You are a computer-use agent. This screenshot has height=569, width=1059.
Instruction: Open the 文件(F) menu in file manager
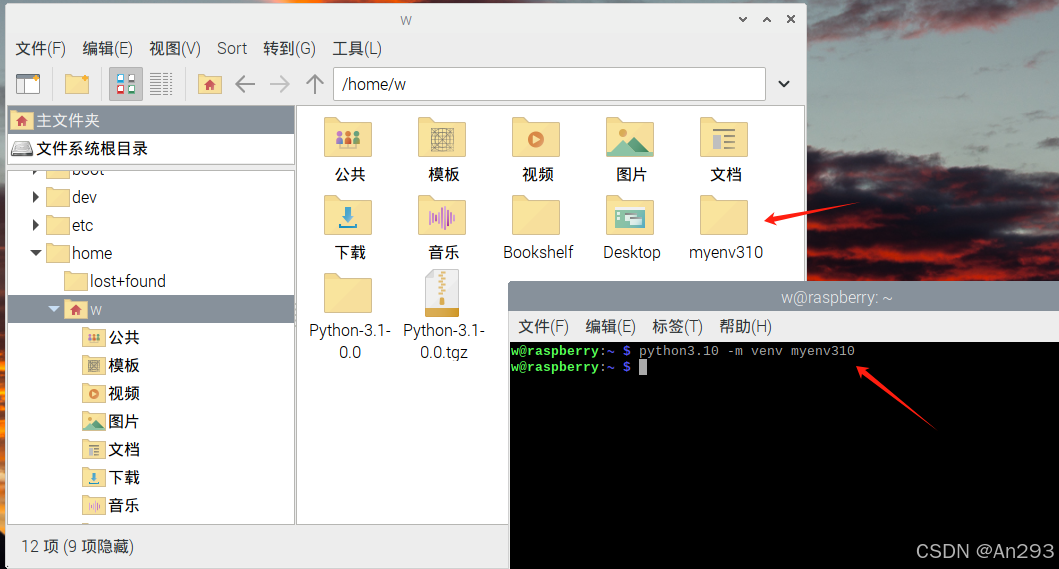click(x=41, y=49)
